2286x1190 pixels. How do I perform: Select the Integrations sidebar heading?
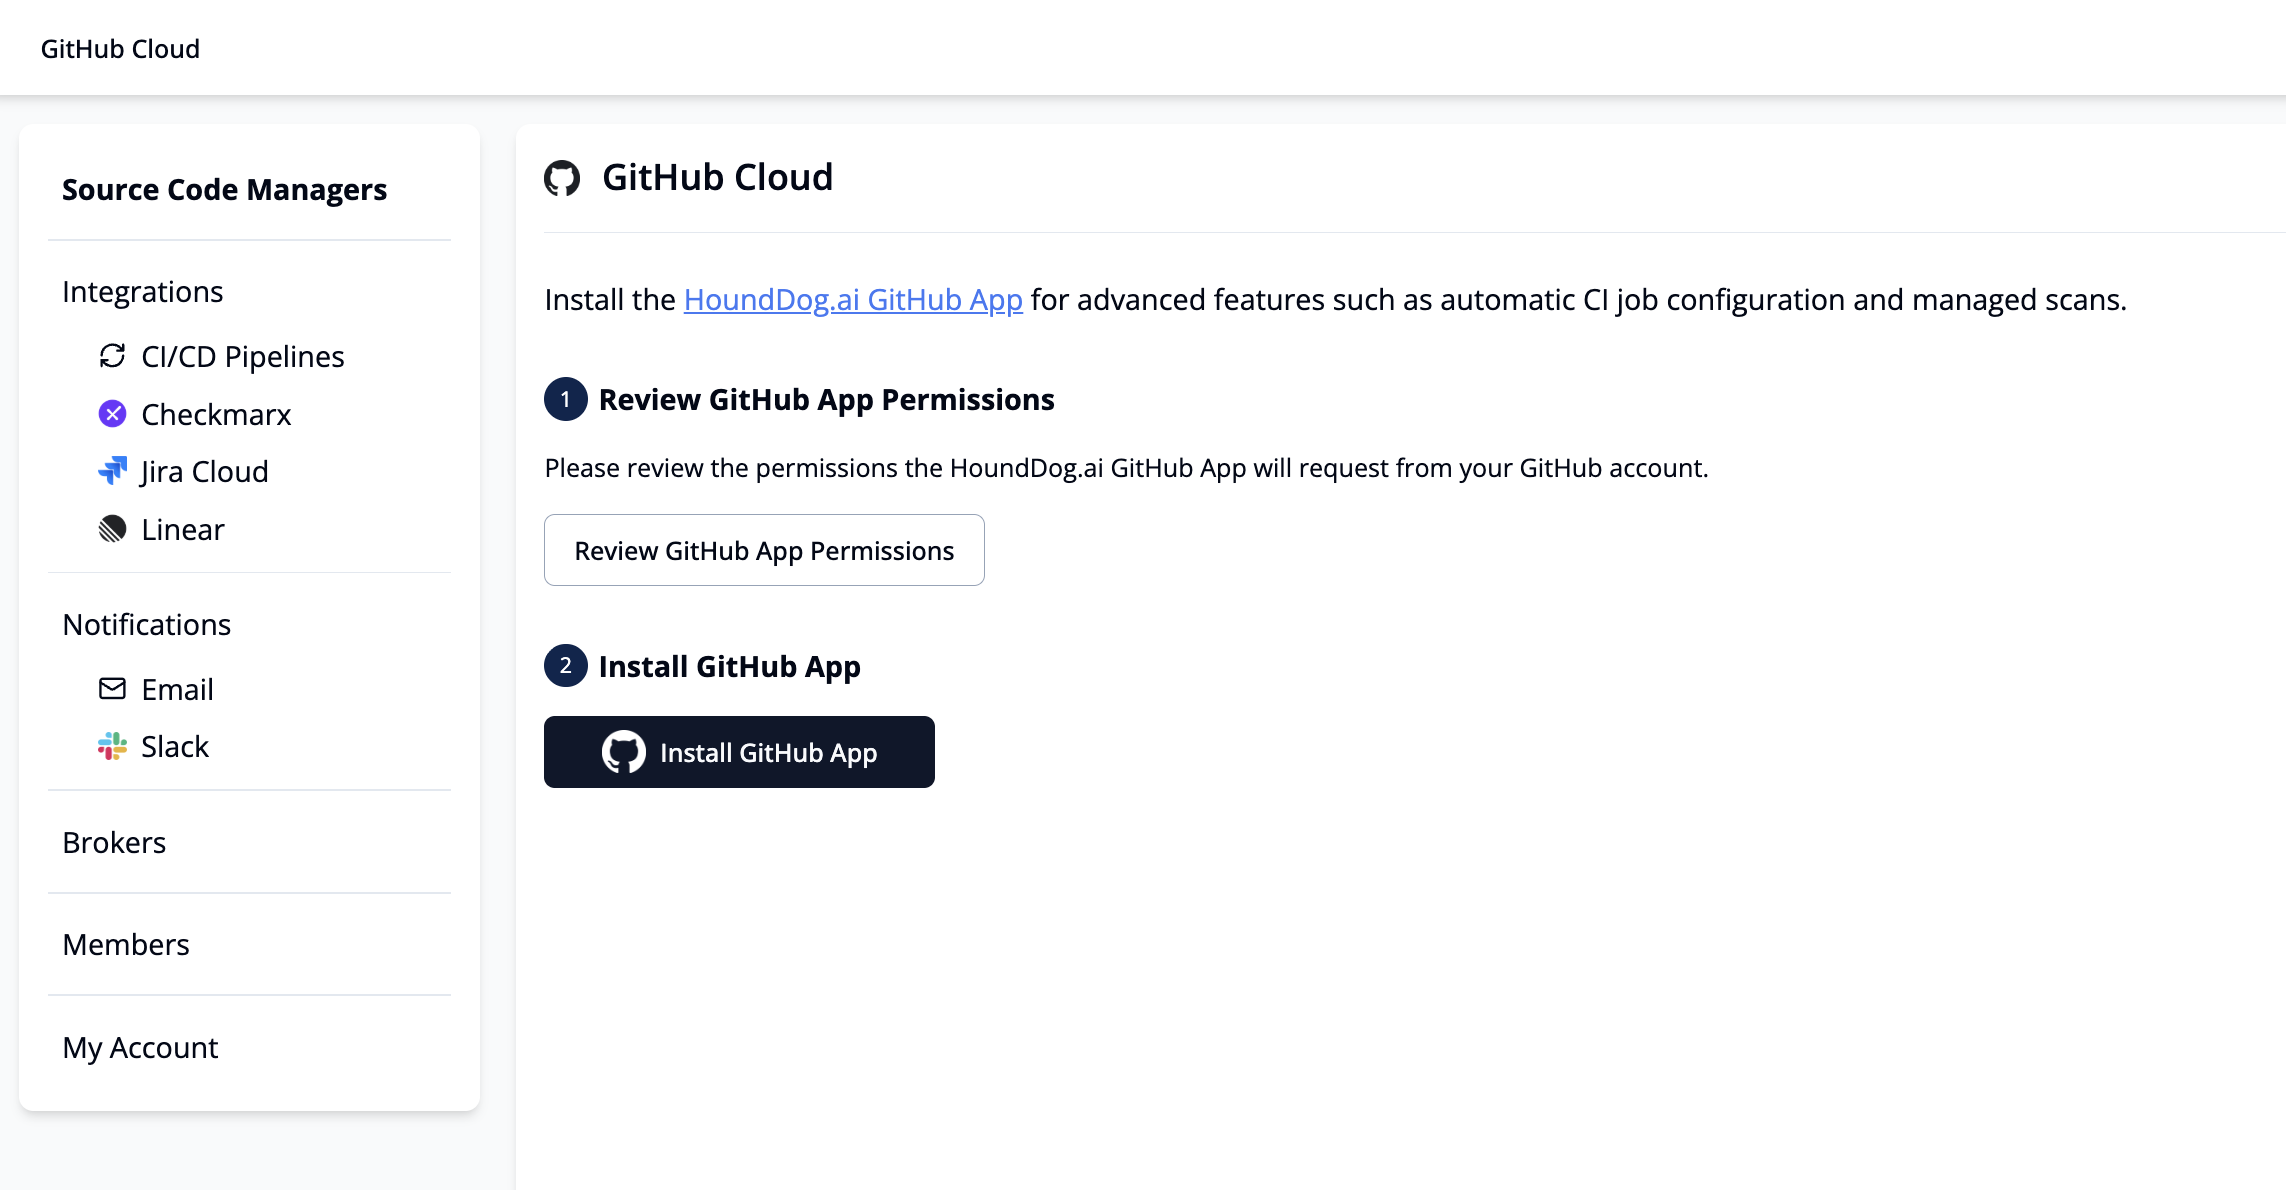[142, 291]
